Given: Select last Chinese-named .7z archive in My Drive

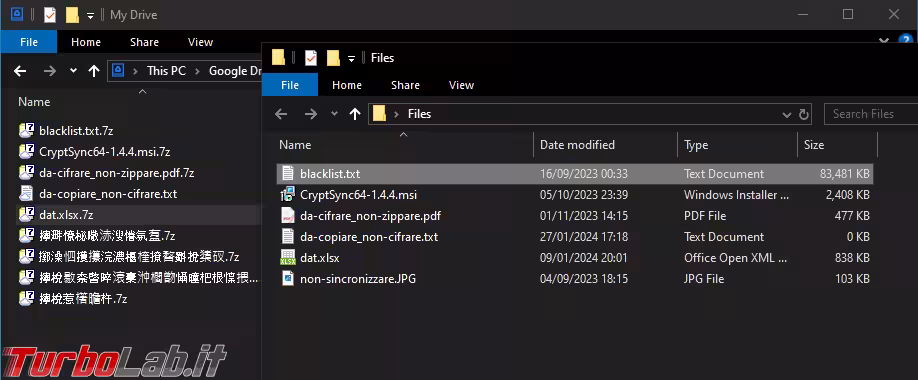Looking at the screenshot, I should (x=83, y=299).
